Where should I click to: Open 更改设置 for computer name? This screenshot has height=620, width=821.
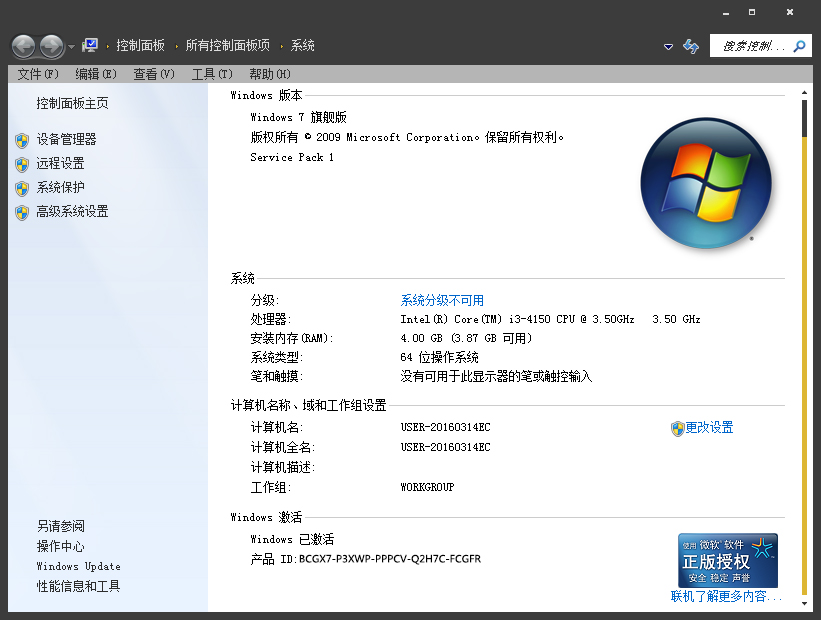710,427
